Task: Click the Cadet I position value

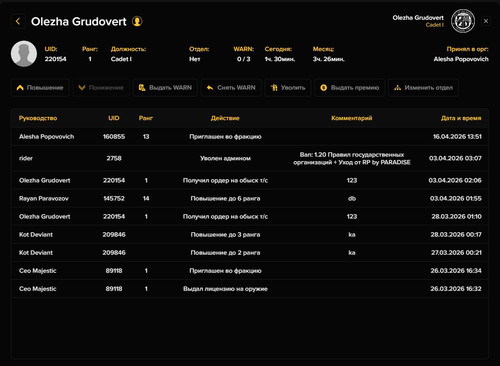Action: point(121,59)
